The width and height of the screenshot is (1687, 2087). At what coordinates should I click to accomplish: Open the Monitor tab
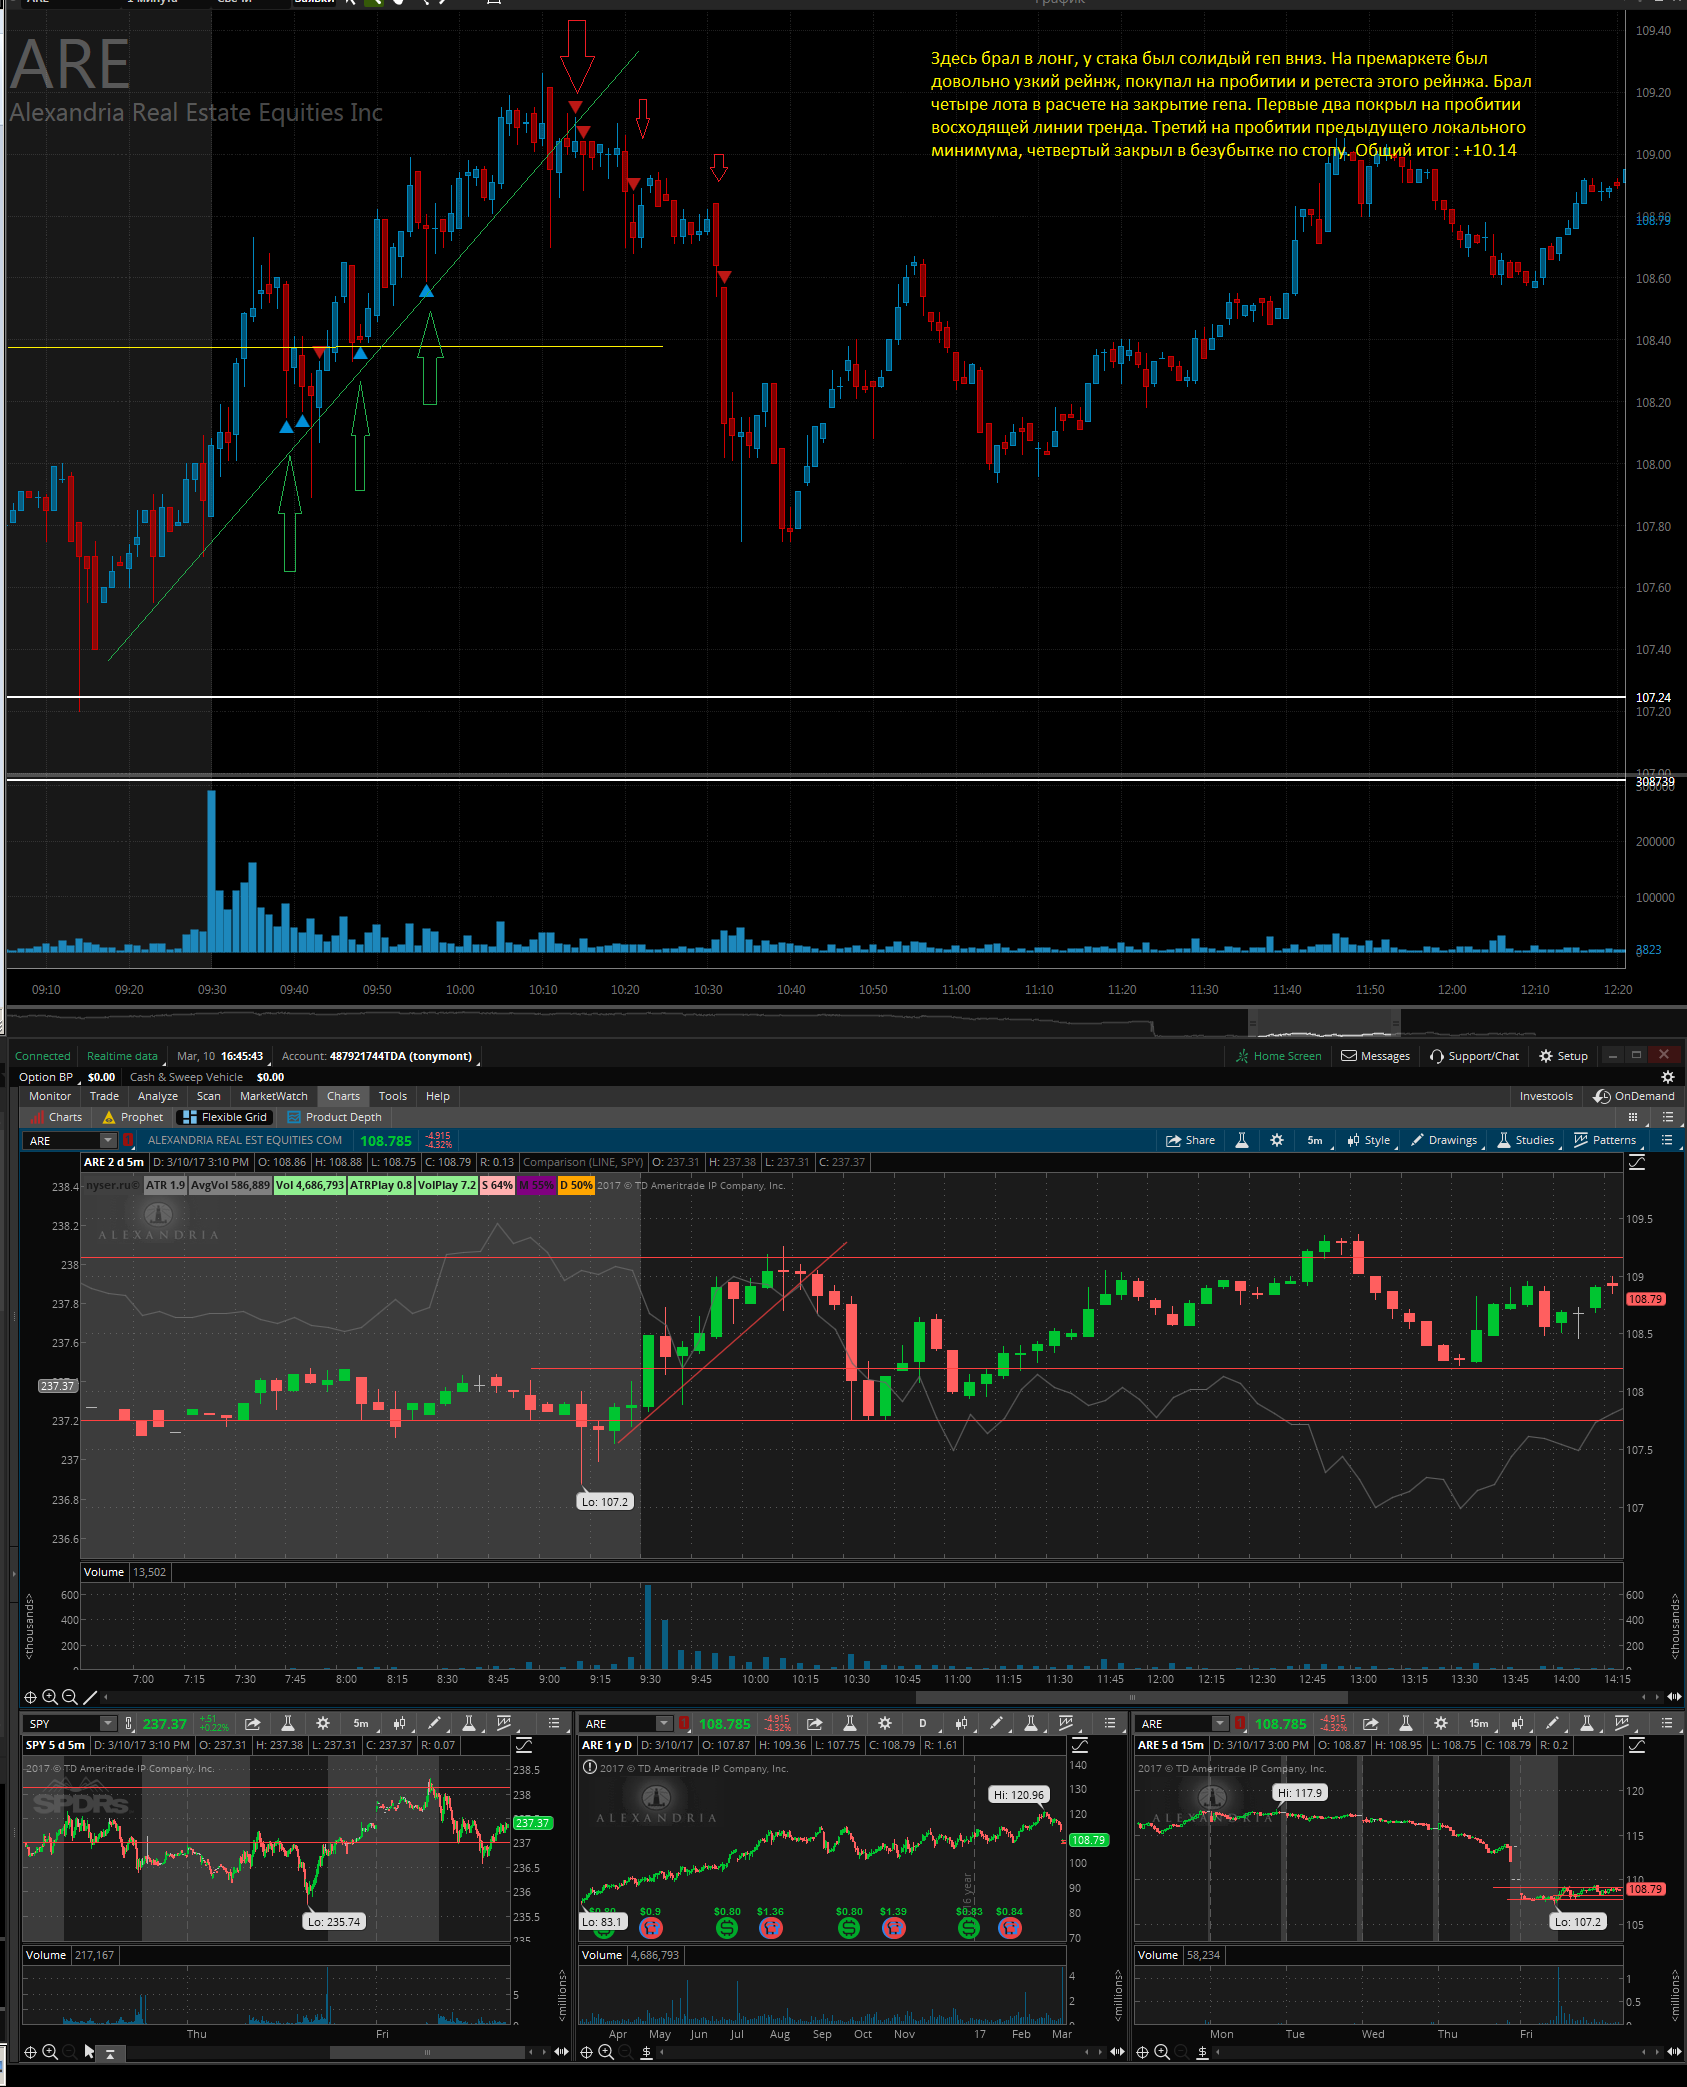(x=50, y=1096)
